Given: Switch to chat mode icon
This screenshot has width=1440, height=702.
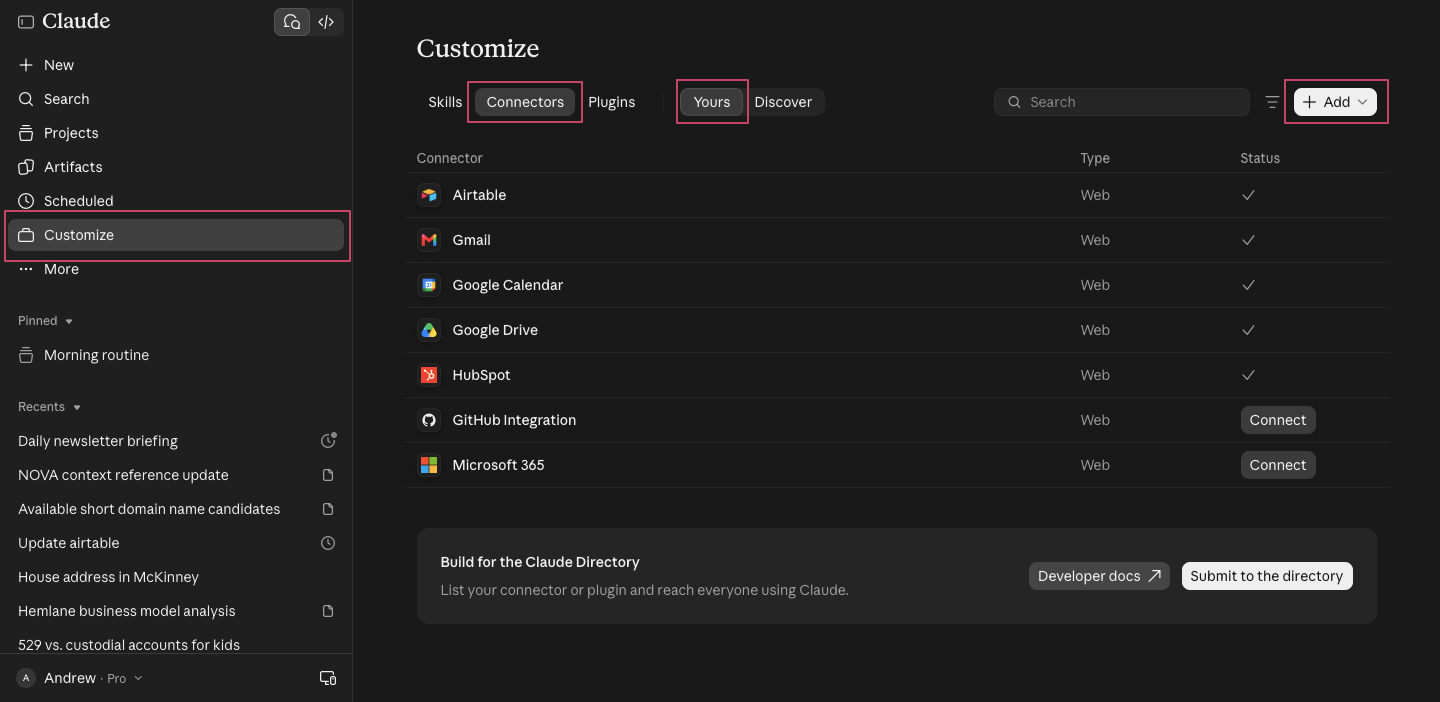Looking at the screenshot, I should click(x=292, y=22).
